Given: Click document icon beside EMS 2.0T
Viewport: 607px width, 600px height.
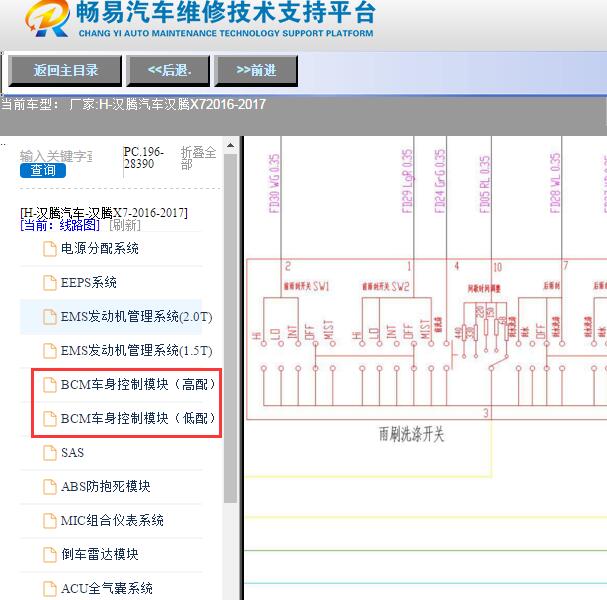Looking at the screenshot, I should tap(50, 317).
